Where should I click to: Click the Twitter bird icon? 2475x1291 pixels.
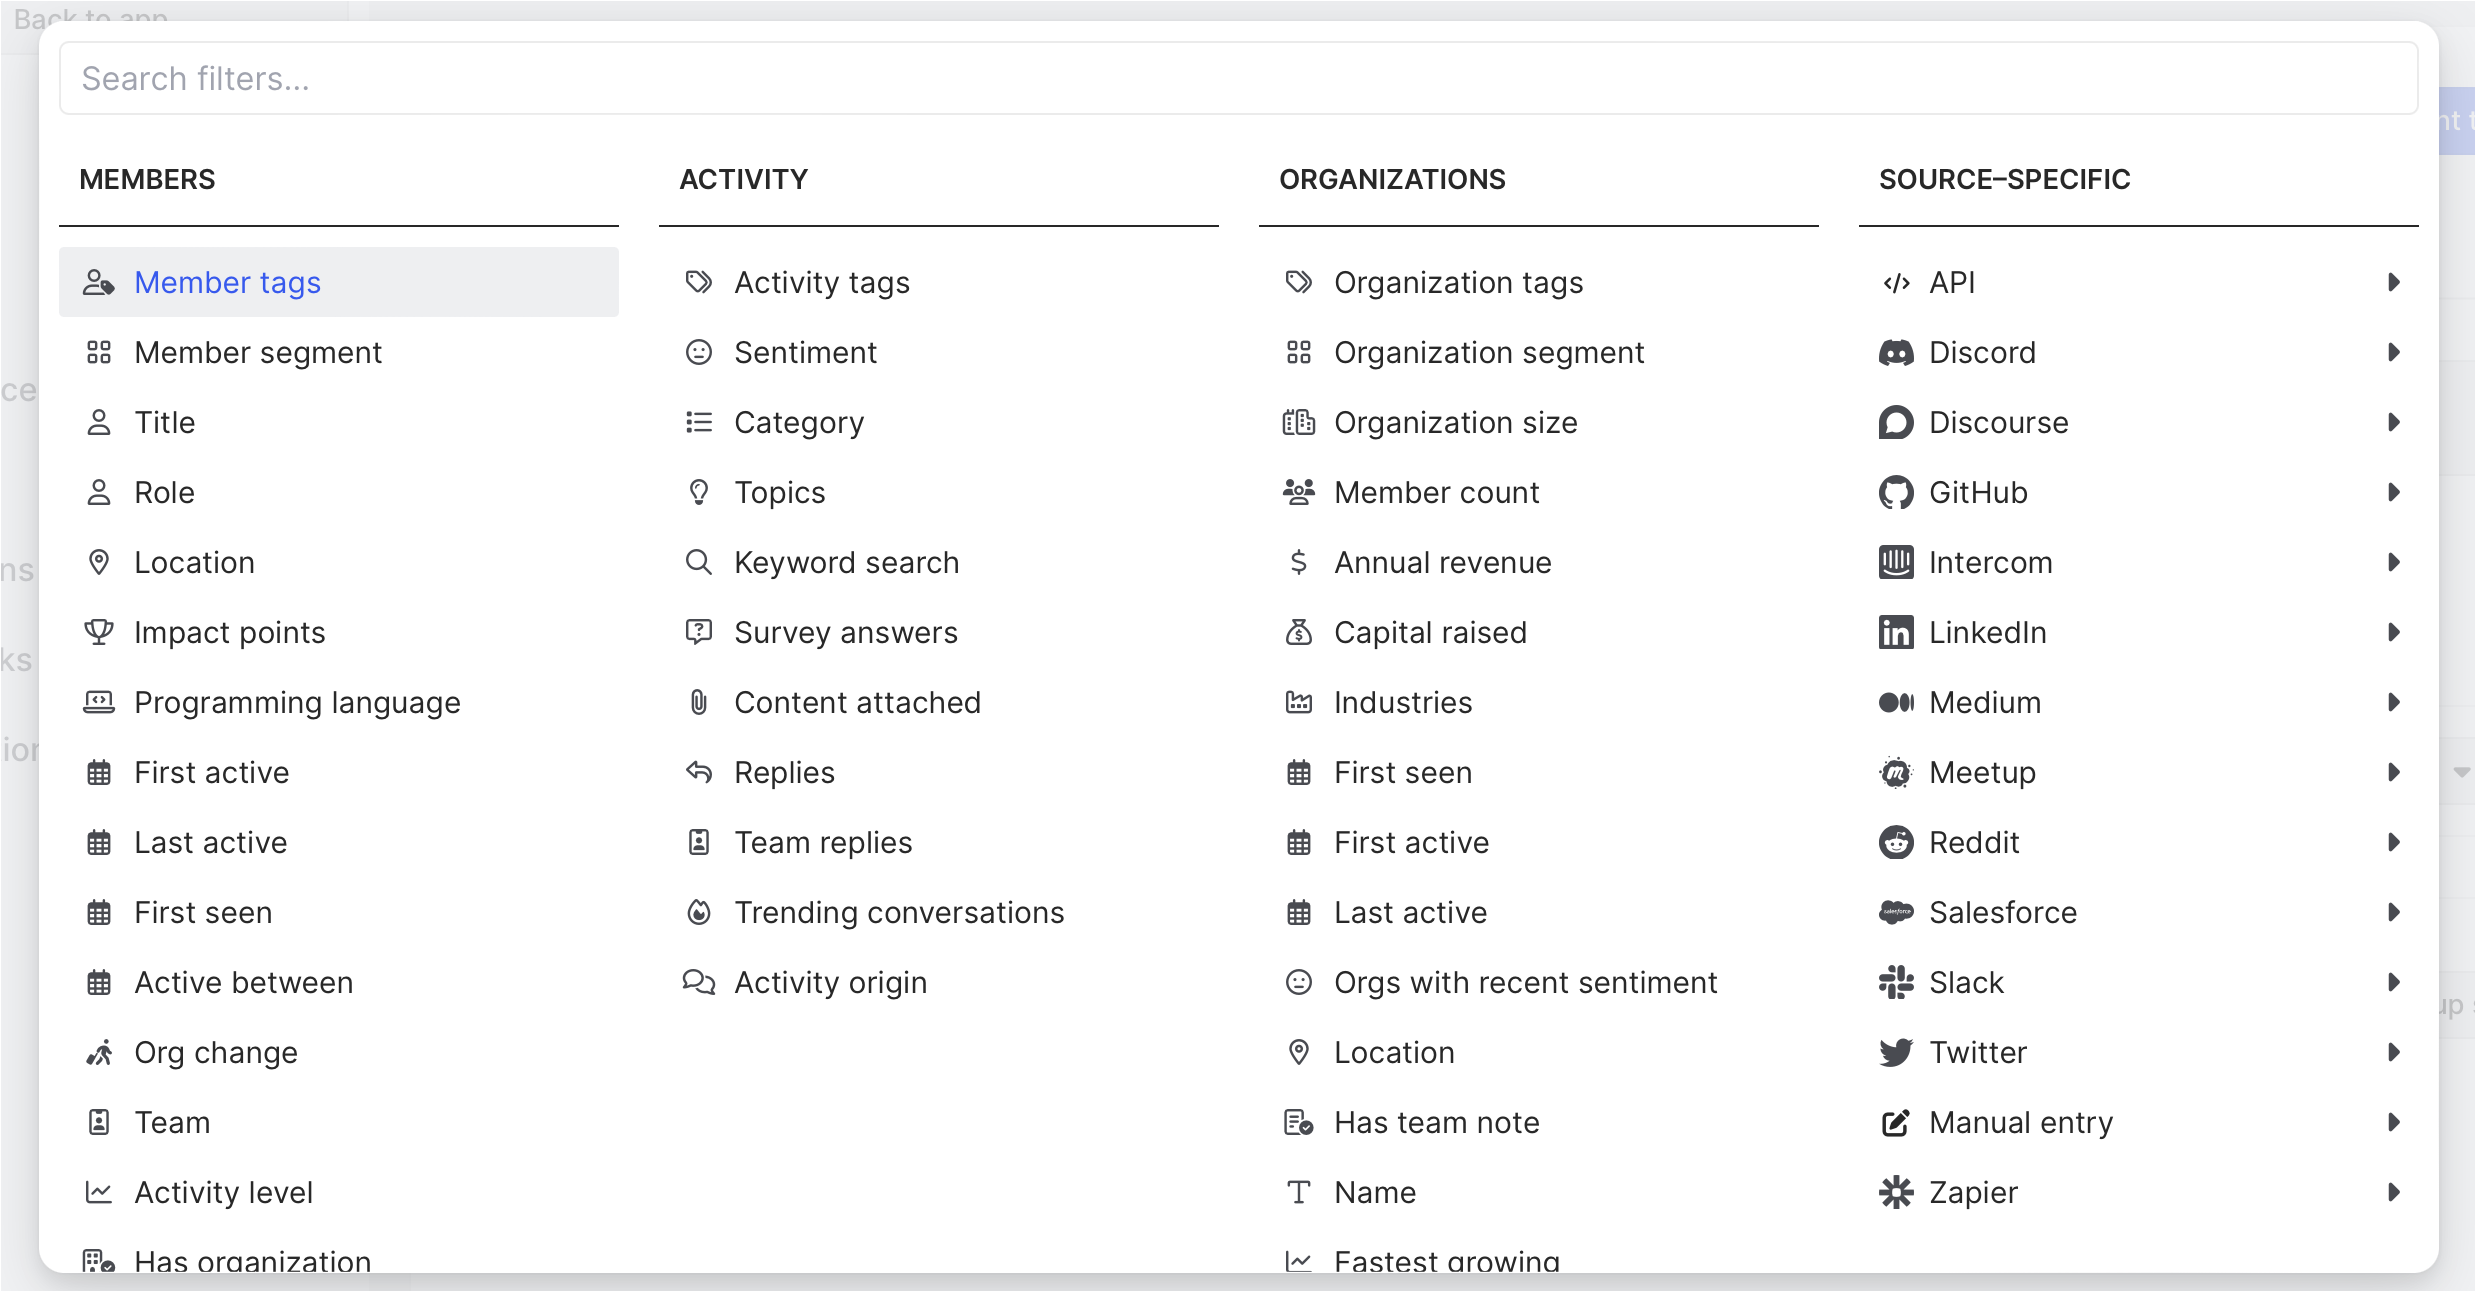pos(1895,1053)
